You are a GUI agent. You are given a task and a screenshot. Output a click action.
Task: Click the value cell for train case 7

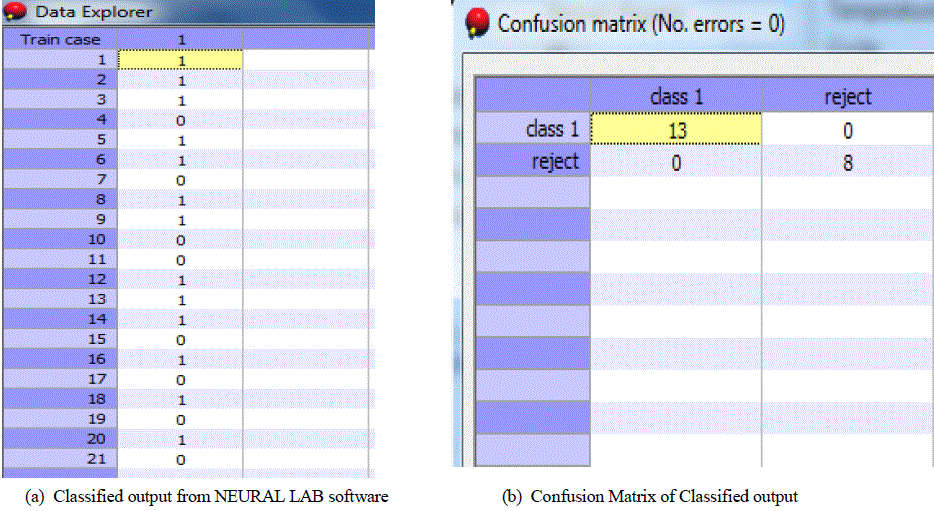coord(180,178)
